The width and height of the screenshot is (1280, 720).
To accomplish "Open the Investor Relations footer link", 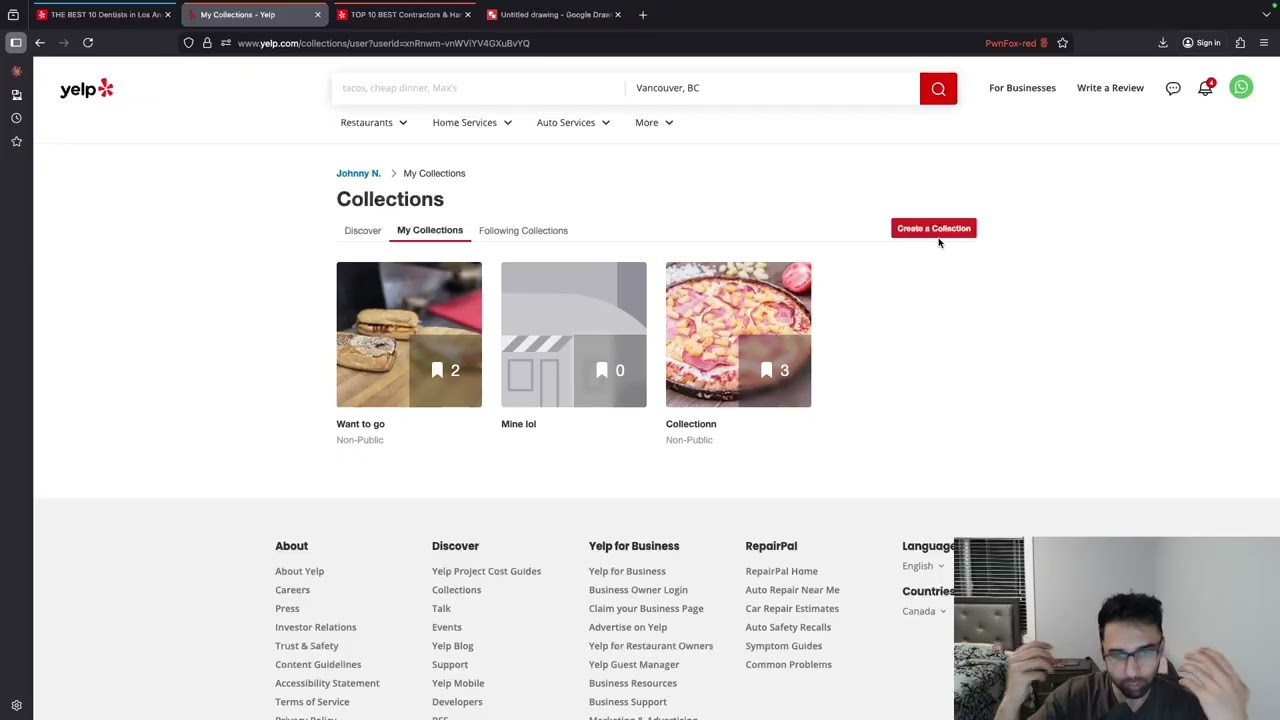I will pos(316,627).
